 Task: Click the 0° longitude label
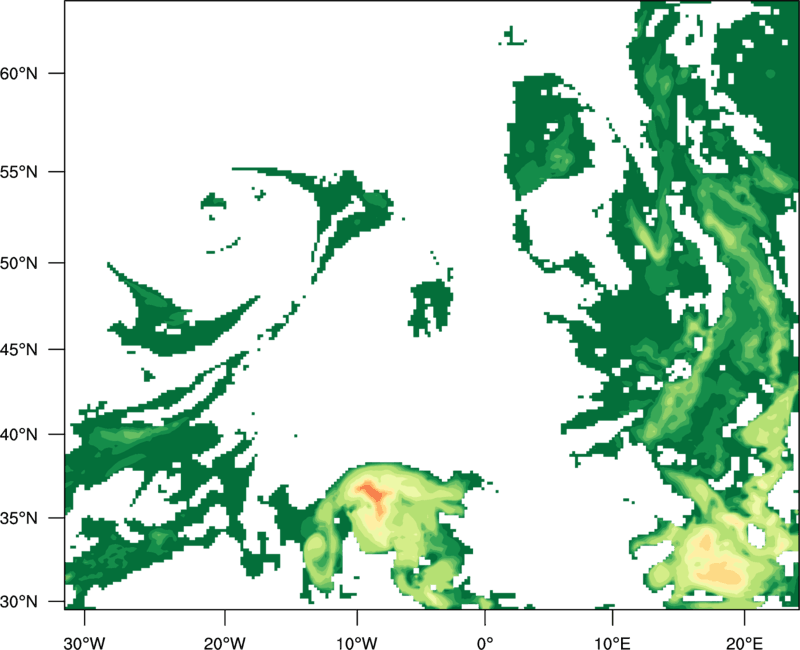485,643
